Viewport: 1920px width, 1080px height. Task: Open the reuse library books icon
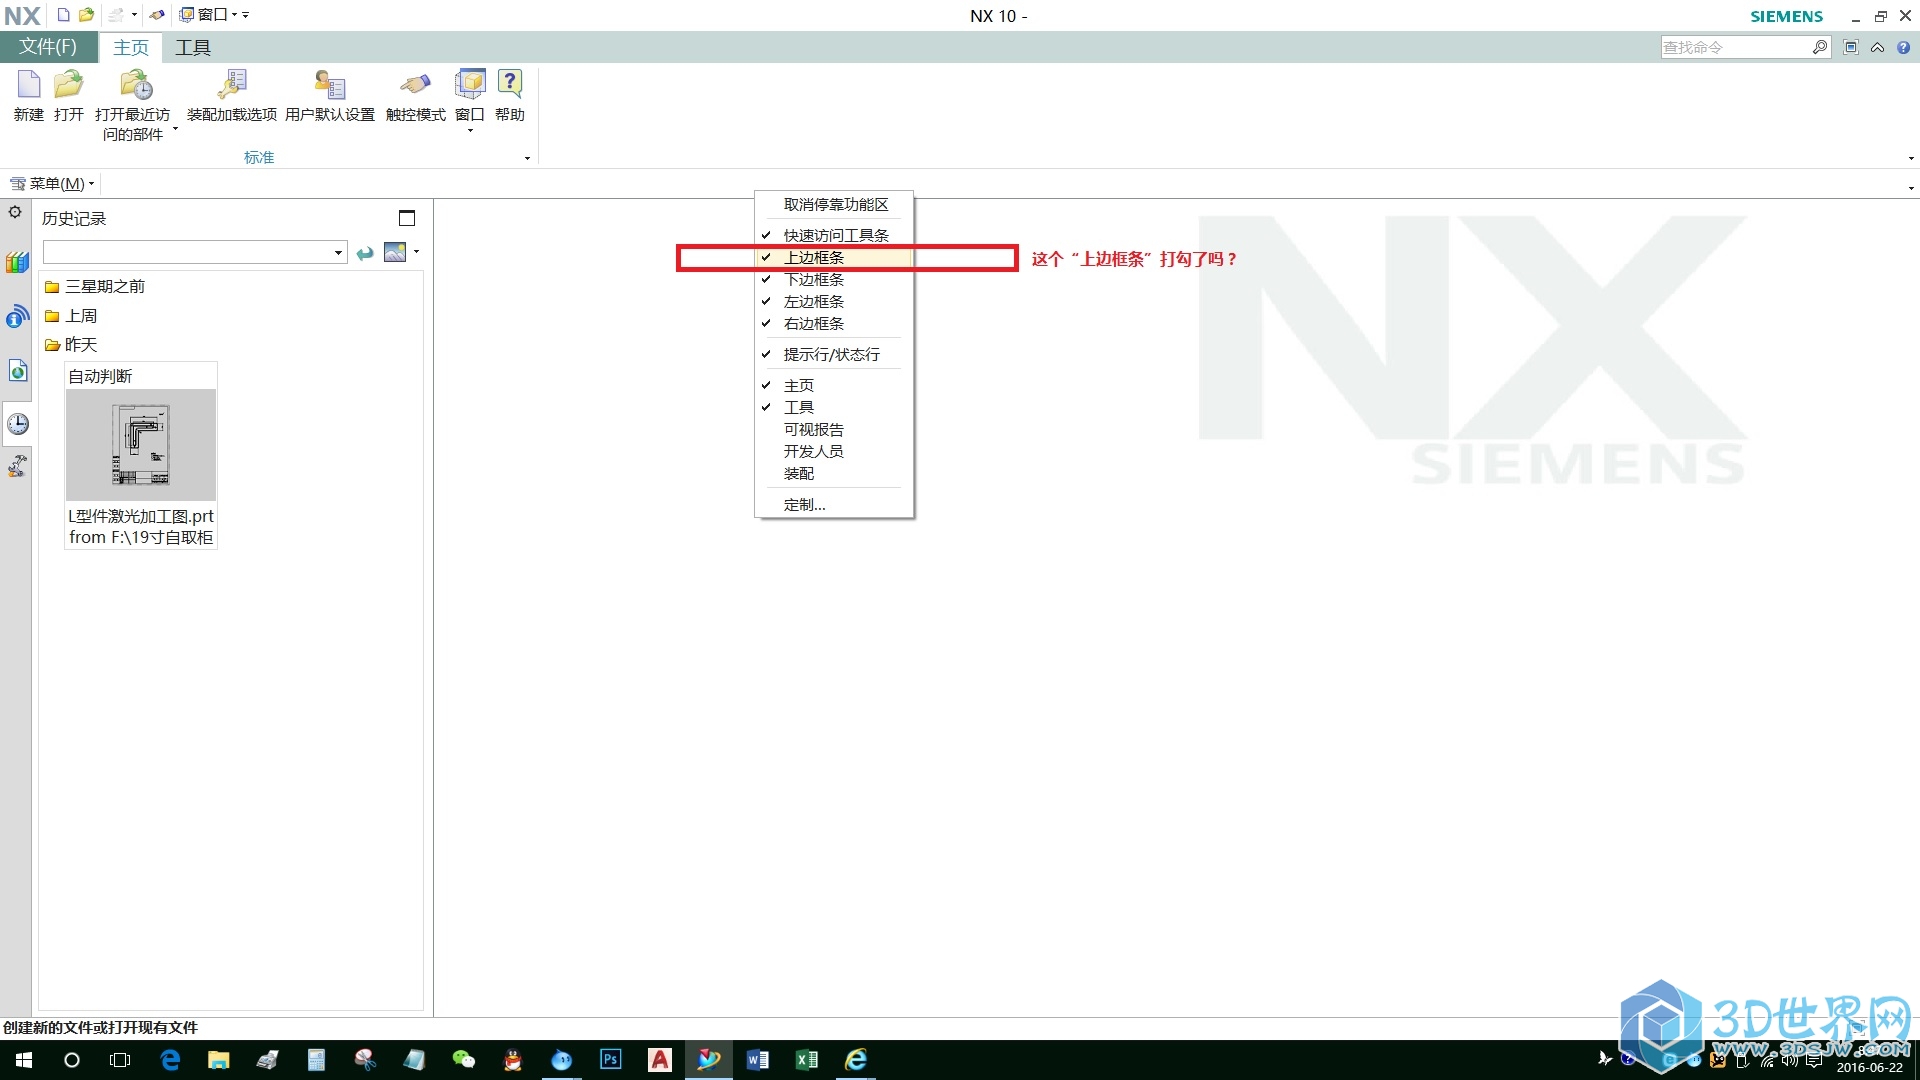click(x=17, y=263)
